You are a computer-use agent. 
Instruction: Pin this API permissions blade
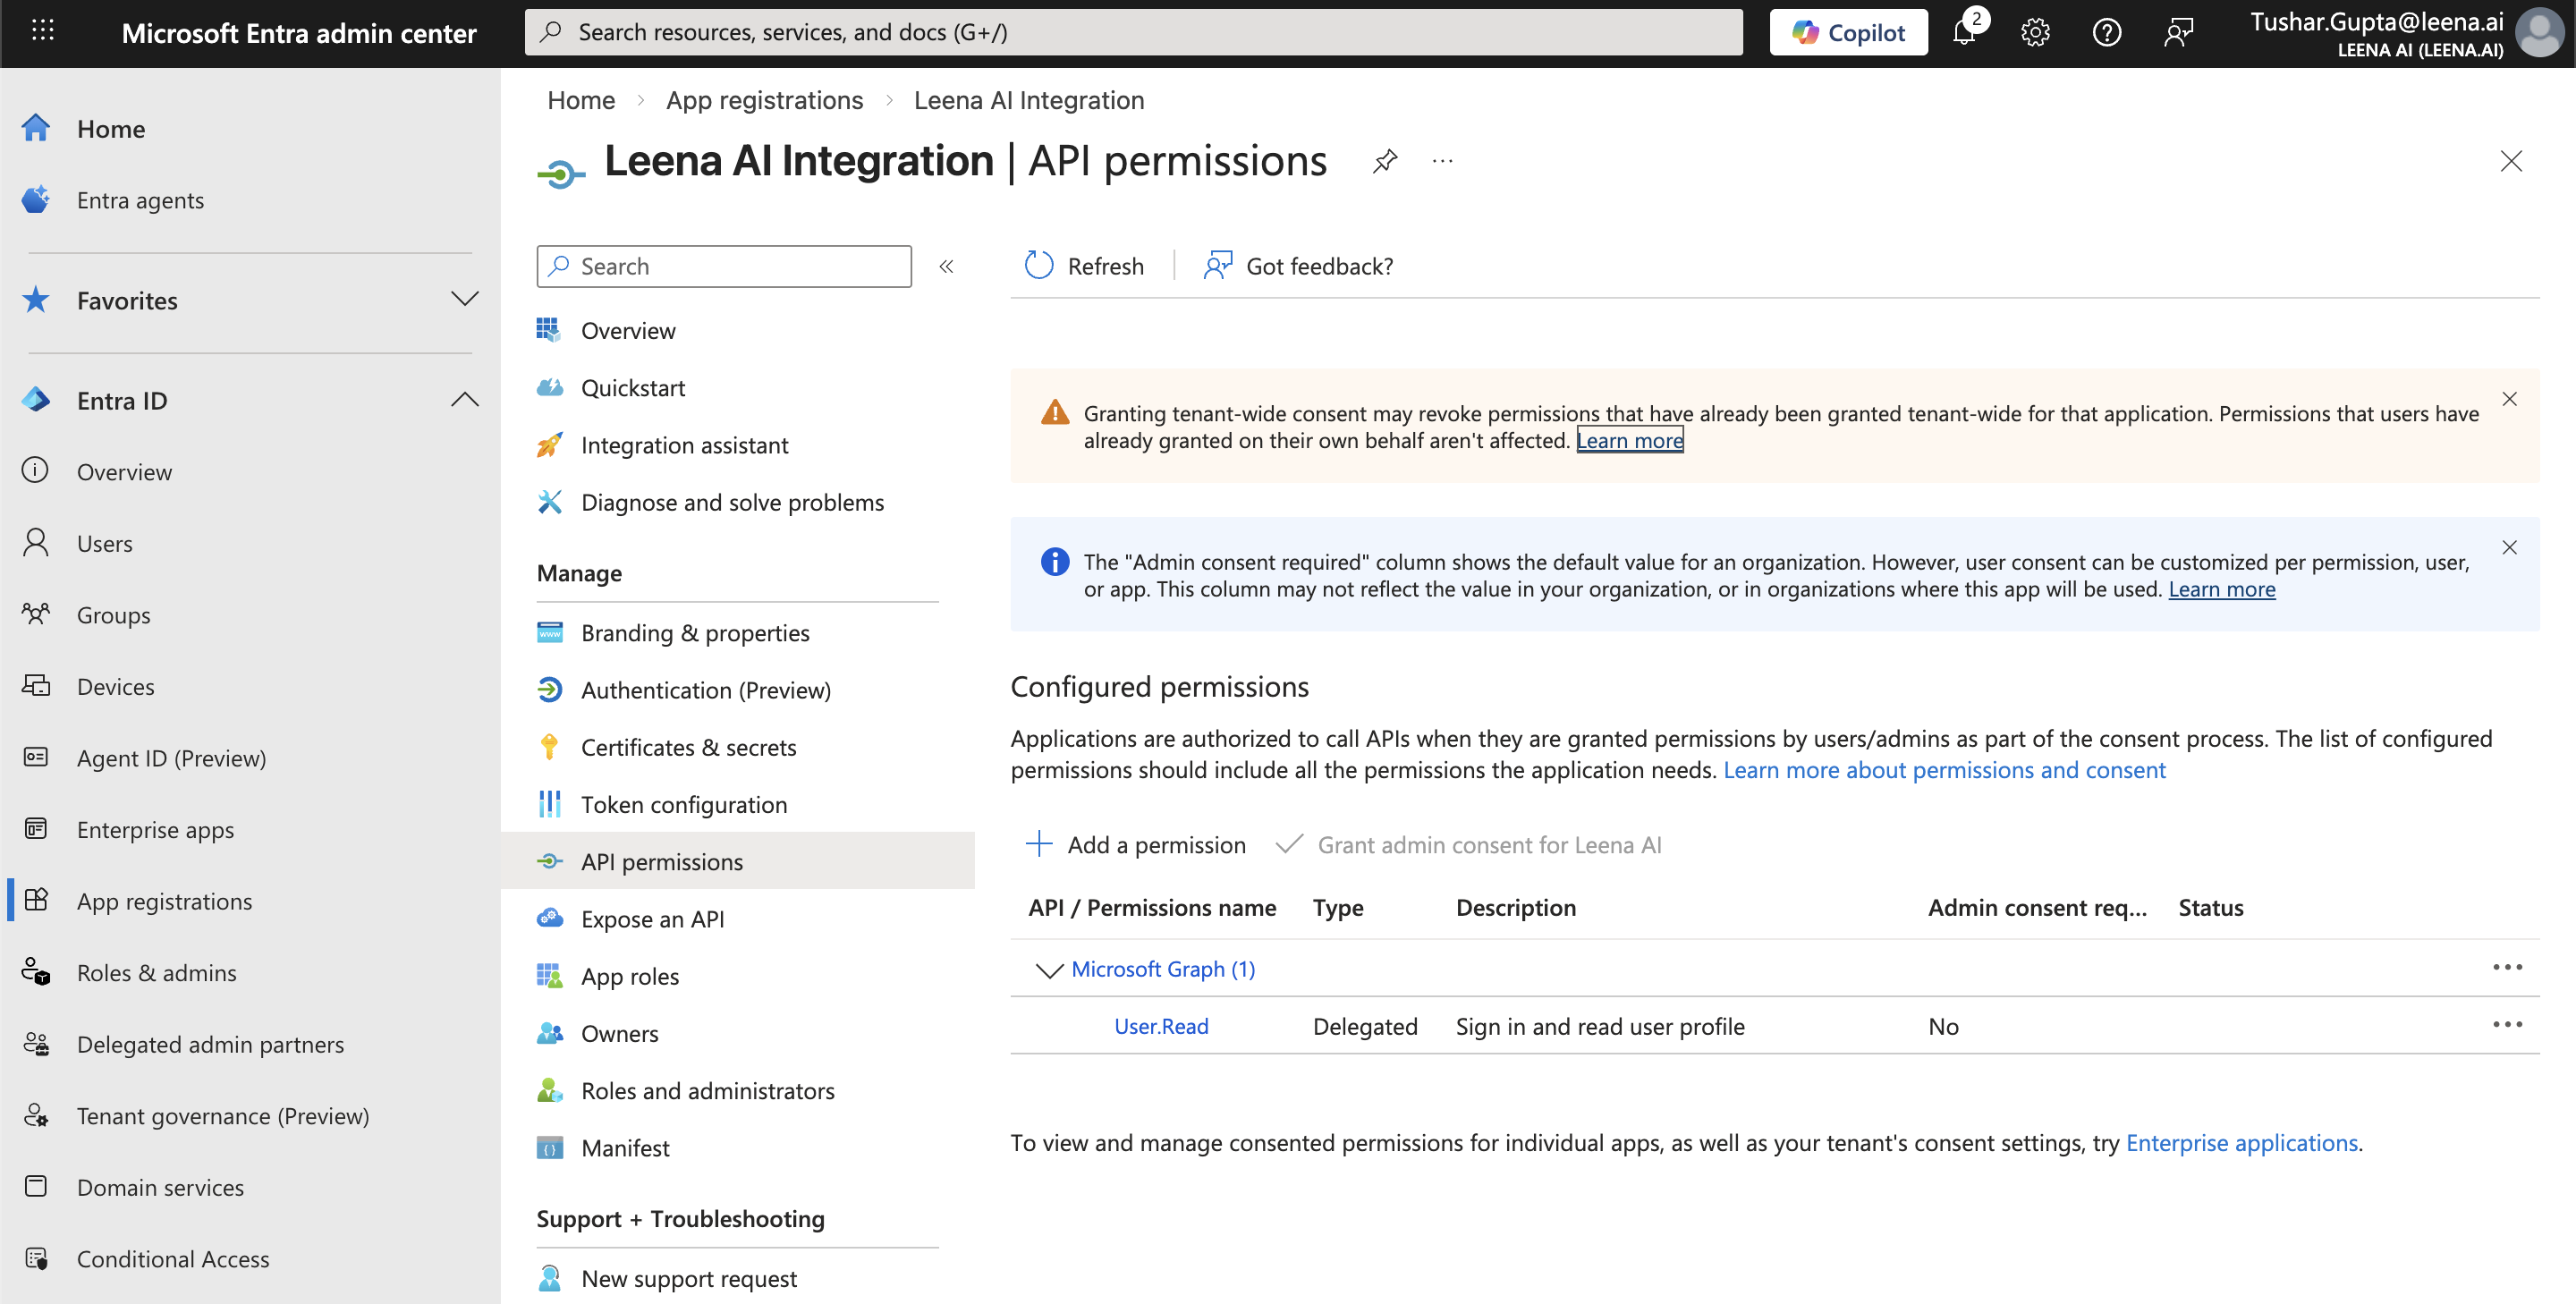pyautogui.click(x=1384, y=161)
